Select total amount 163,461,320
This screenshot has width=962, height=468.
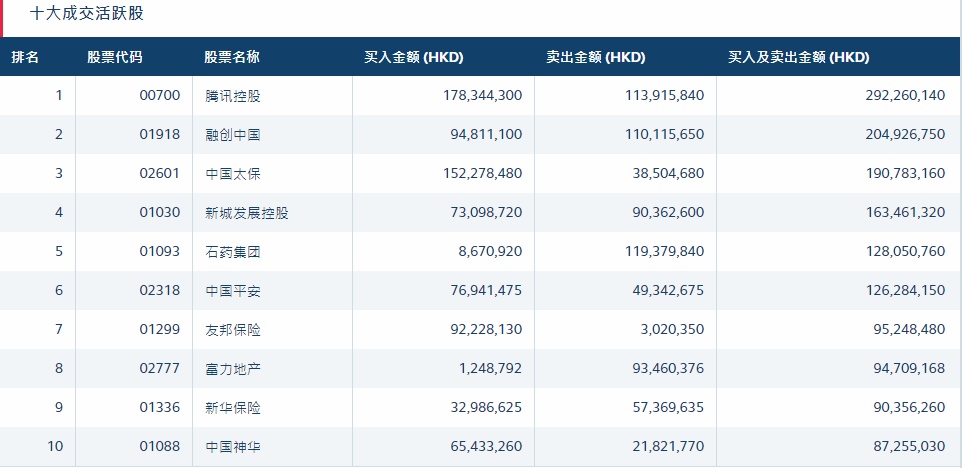[906, 212]
